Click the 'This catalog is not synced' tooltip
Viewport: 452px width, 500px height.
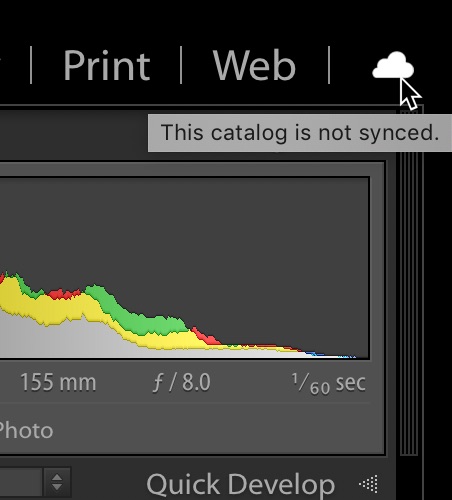coord(300,133)
